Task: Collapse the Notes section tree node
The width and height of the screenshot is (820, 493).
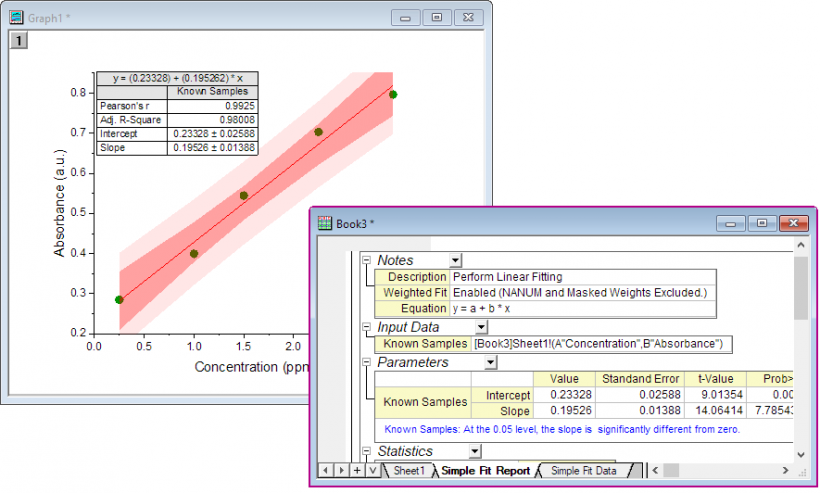Action: (x=366, y=260)
